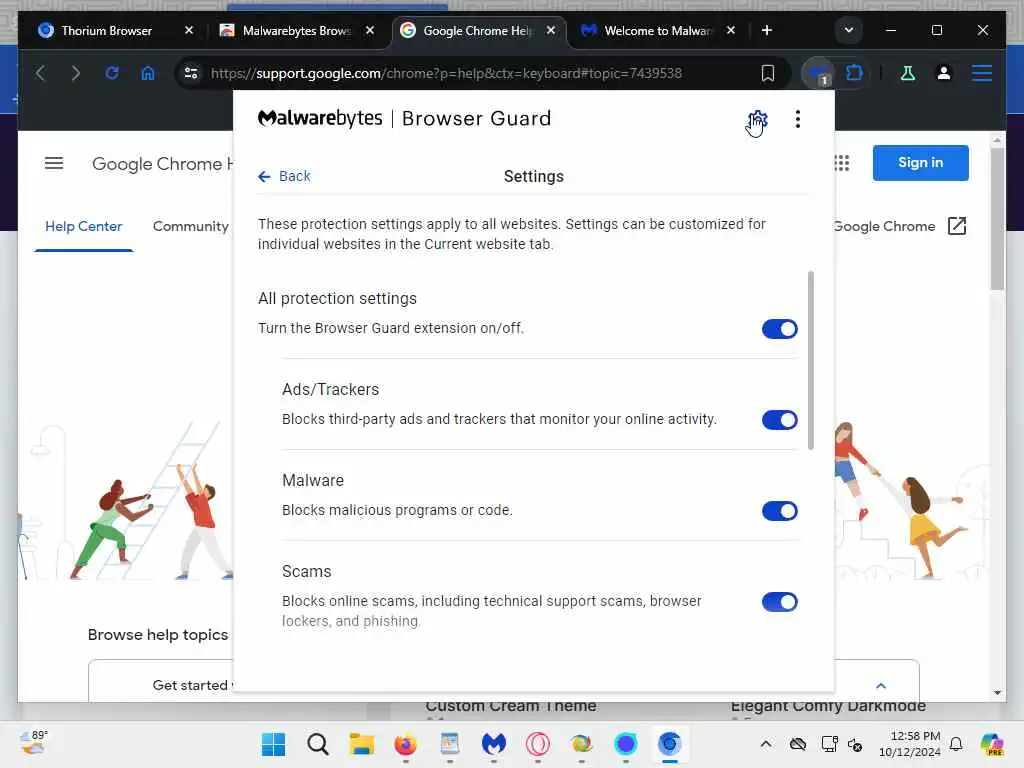Toggle the Scams protection switch
The width and height of the screenshot is (1024, 768).
(780, 602)
